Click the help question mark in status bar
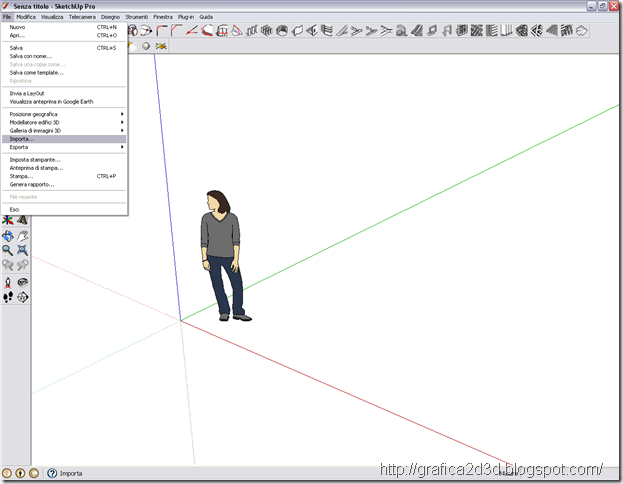Image resolution: width=623 pixels, height=484 pixels. pyautogui.click(x=52, y=473)
